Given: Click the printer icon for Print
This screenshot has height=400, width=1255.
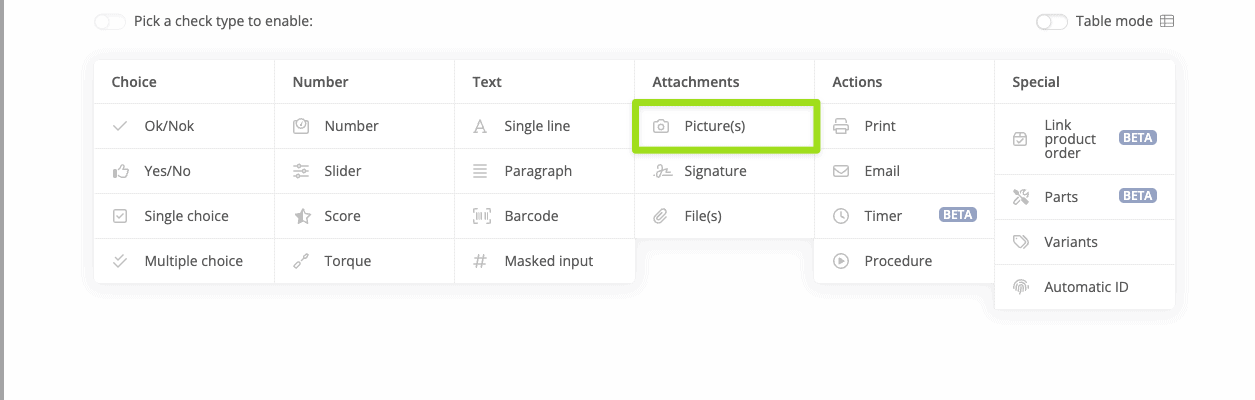Looking at the screenshot, I should pos(841,127).
